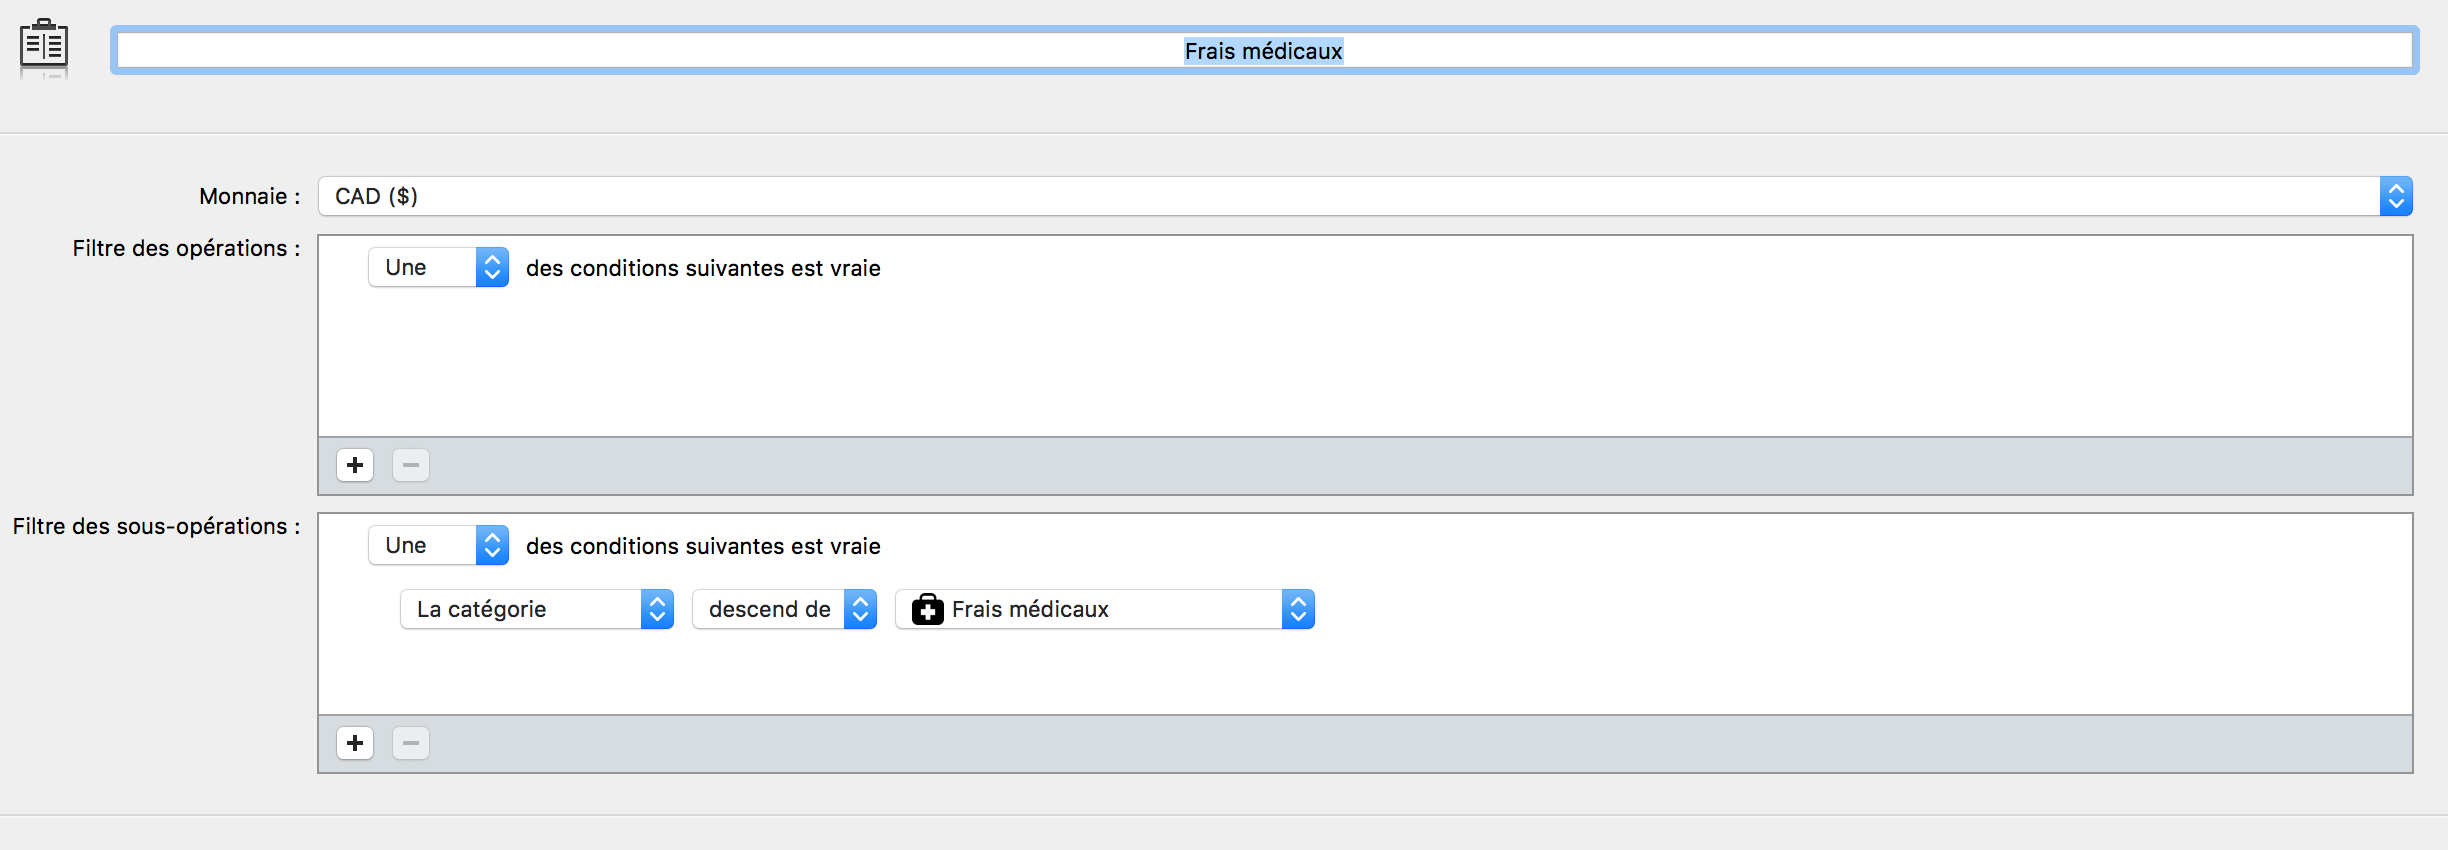
Task: Click the medical kit category icon
Action: click(x=927, y=609)
